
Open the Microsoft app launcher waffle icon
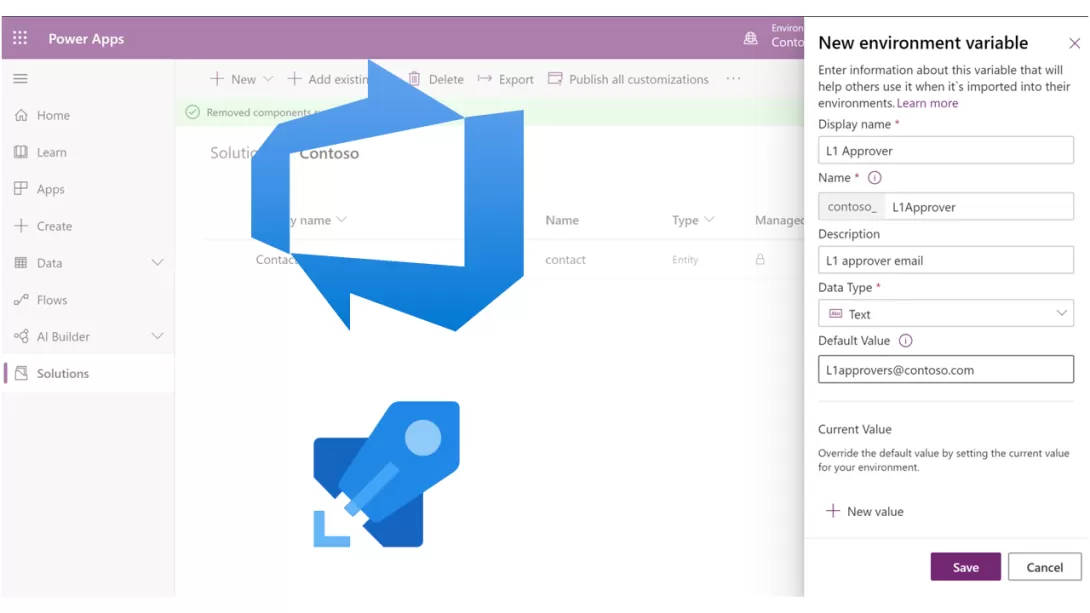(18, 38)
